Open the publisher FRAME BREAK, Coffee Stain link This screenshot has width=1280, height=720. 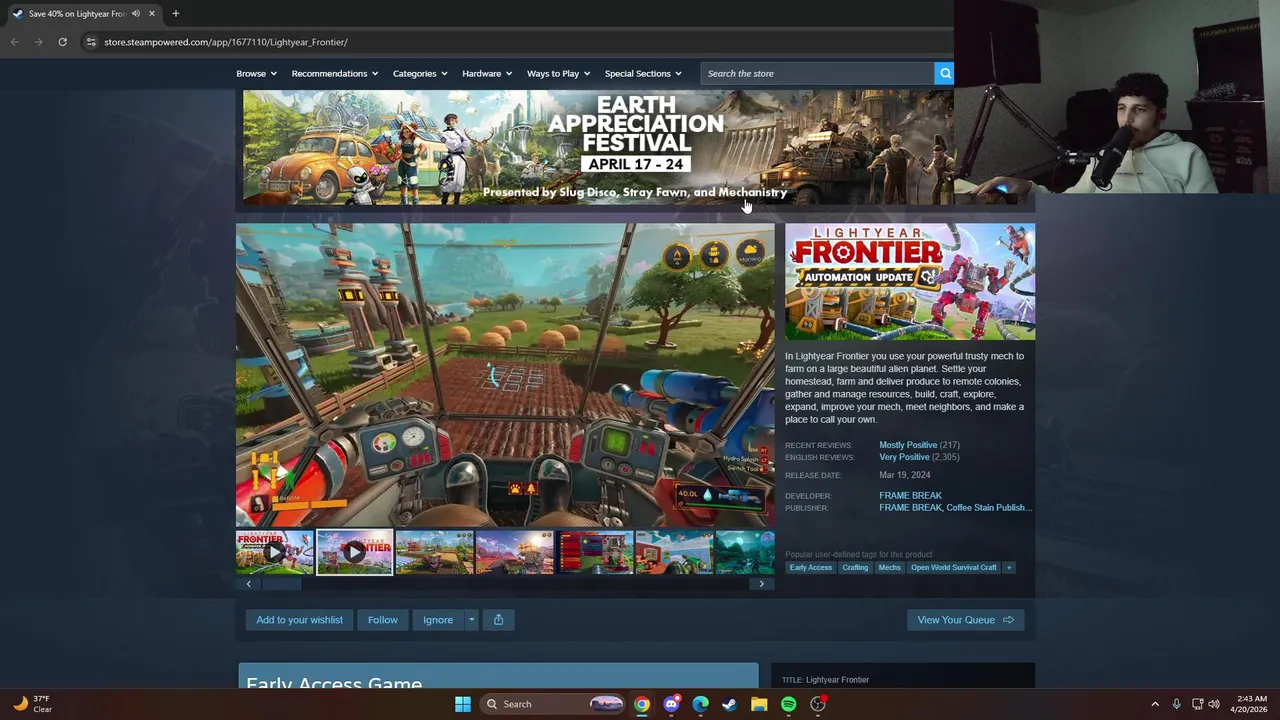955,508
